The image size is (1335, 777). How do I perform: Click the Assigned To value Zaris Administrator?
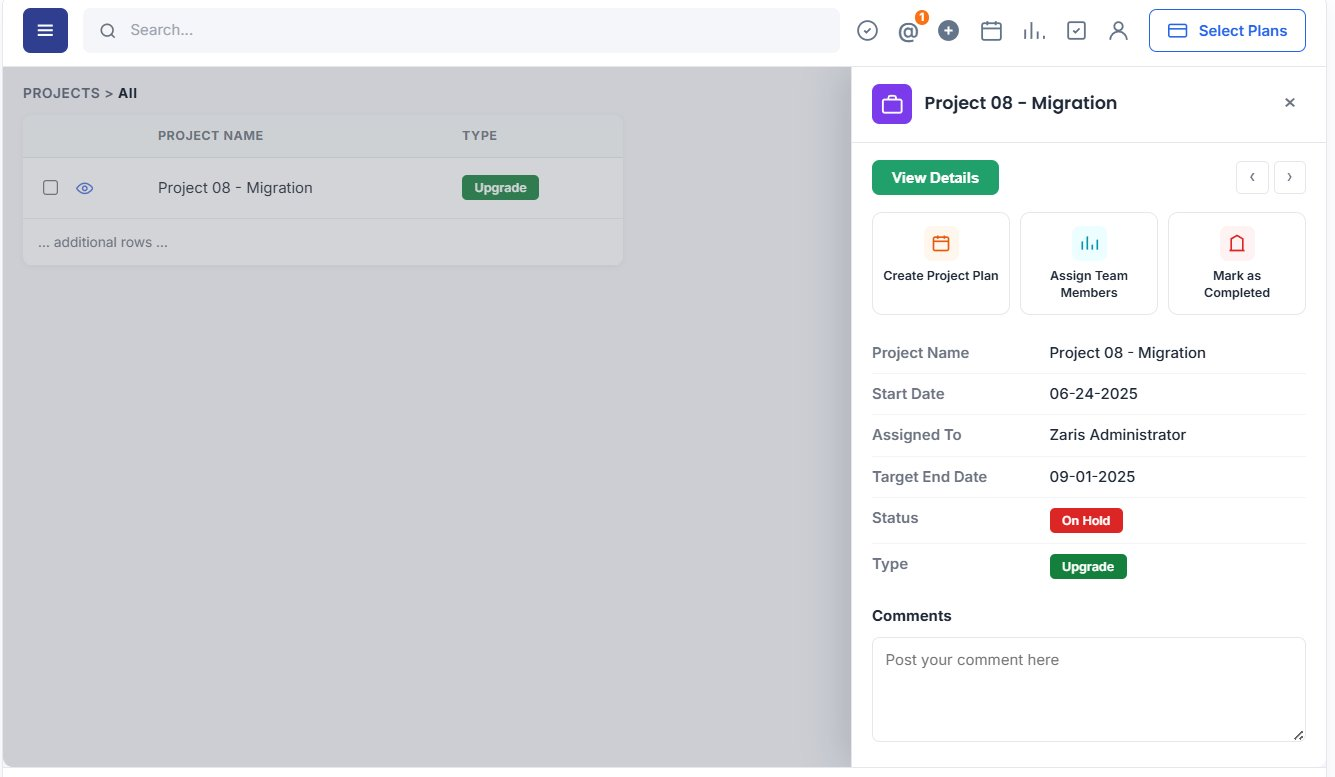[x=1118, y=435]
